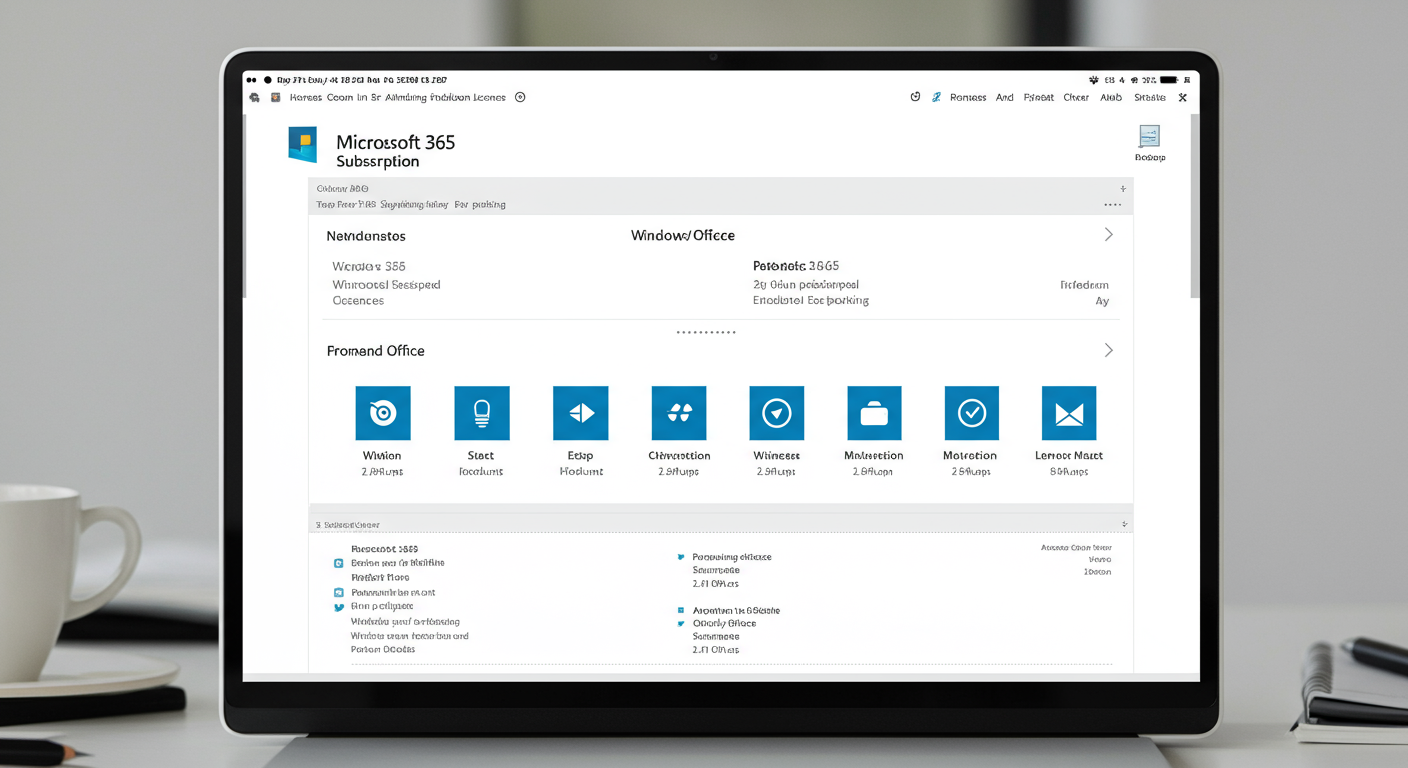
Task: Open the envelope mail app tile
Action: [x=1069, y=413]
